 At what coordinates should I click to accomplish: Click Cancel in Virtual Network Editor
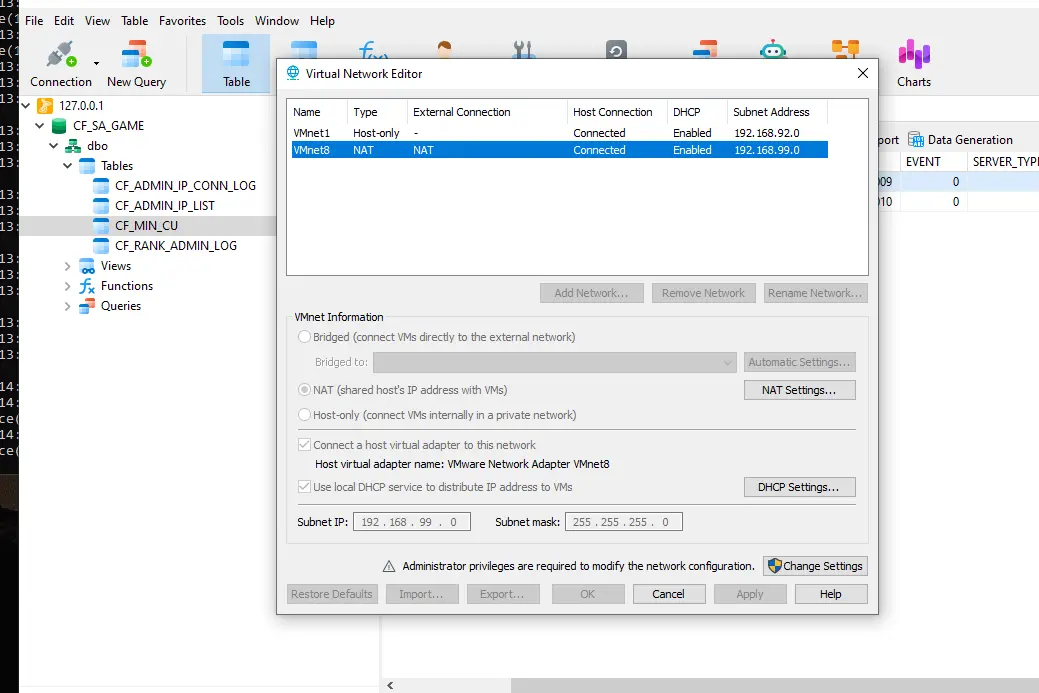(669, 594)
